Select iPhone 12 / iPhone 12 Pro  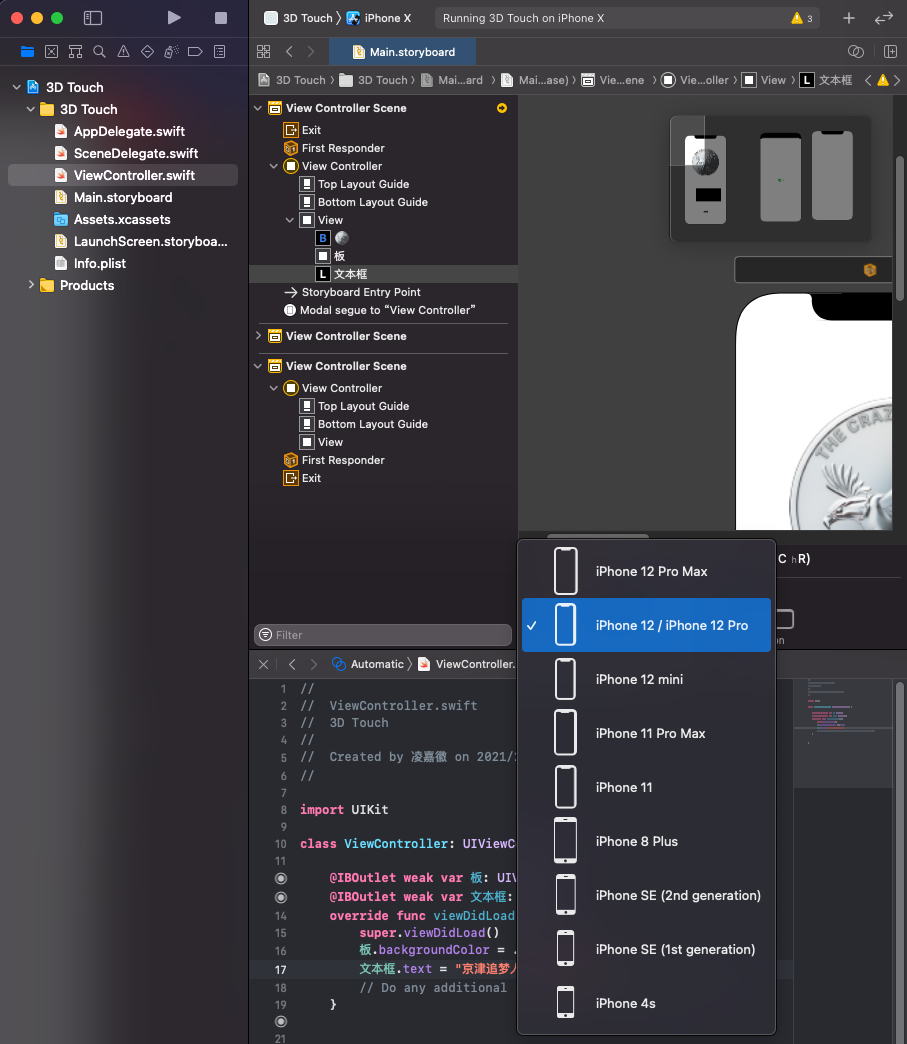click(x=646, y=625)
